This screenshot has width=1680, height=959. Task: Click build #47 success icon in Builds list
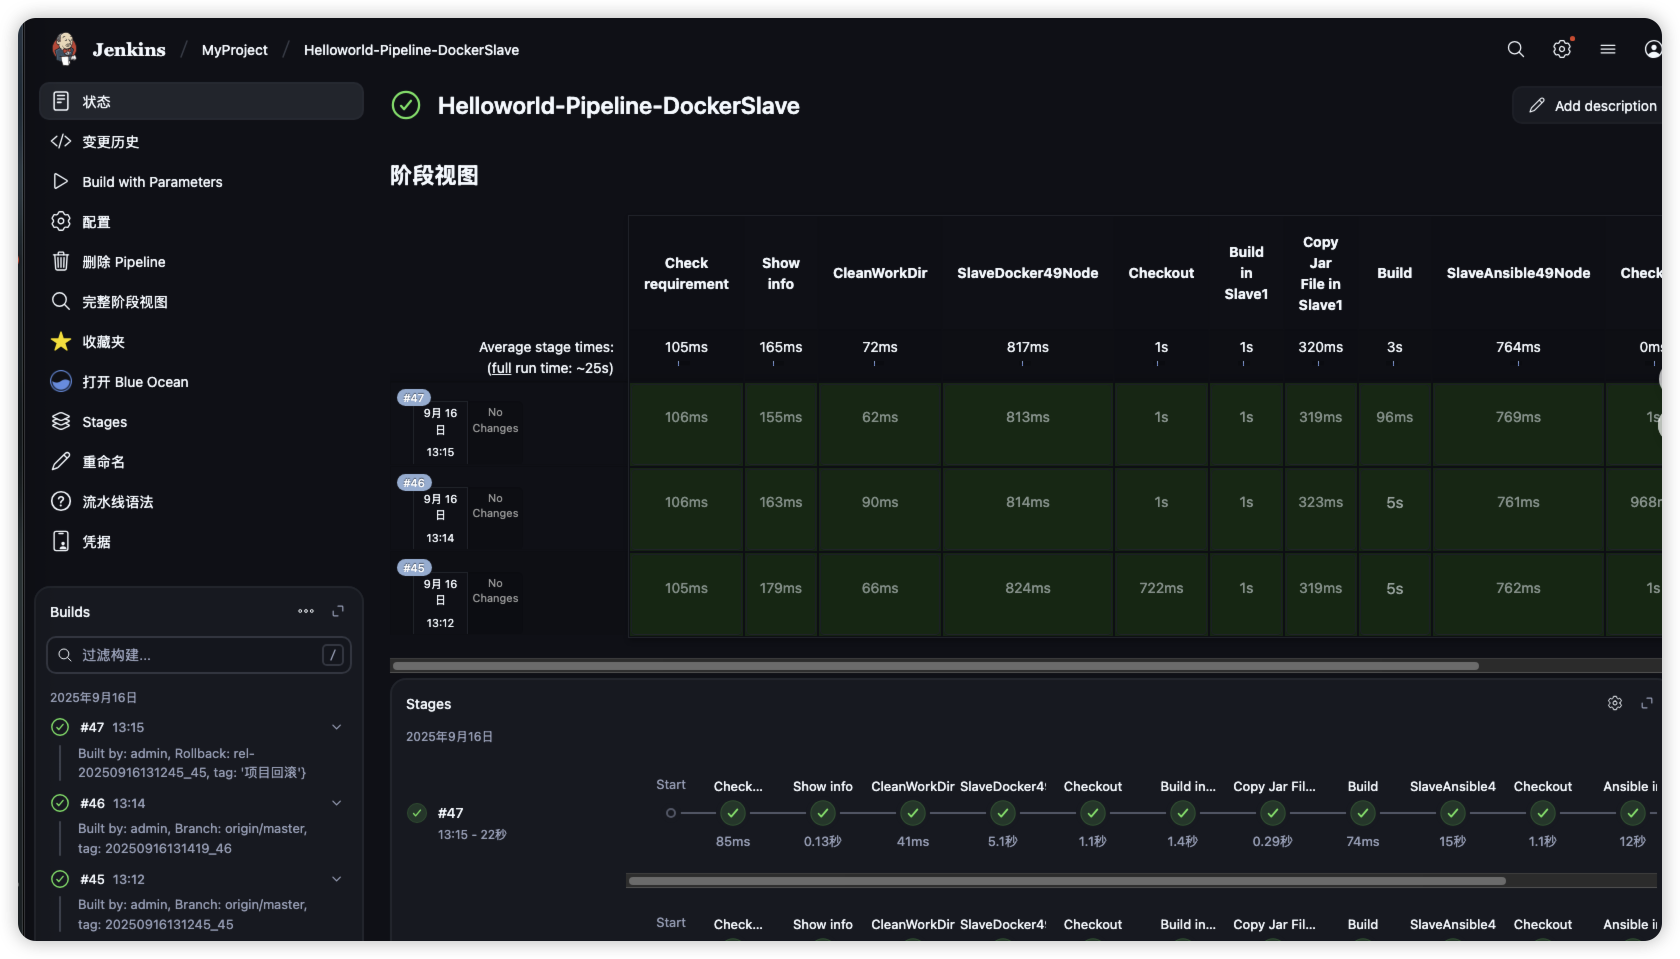click(x=60, y=727)
